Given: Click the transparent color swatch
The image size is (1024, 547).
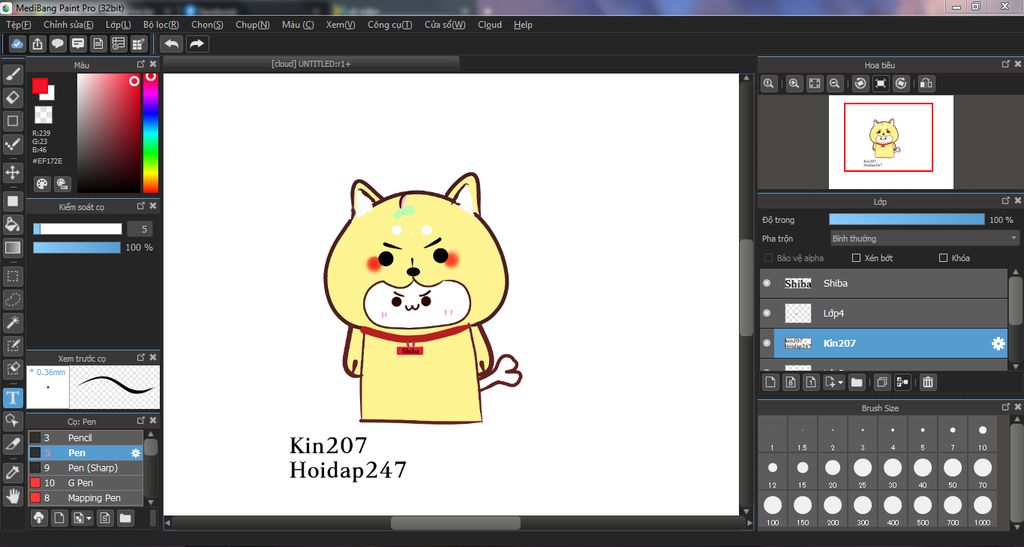Looking at the screenshot, I should [x=43, y=115].
